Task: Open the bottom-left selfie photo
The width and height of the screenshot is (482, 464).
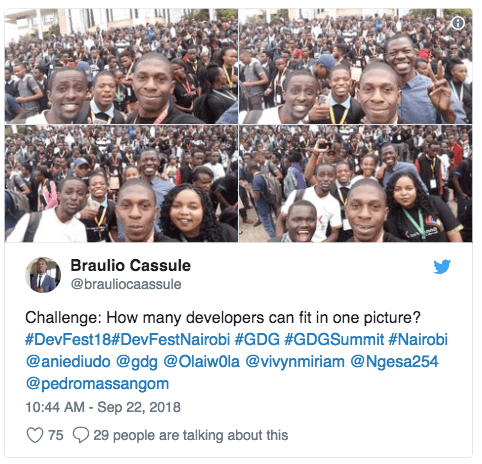Action: tap(121, 184)
